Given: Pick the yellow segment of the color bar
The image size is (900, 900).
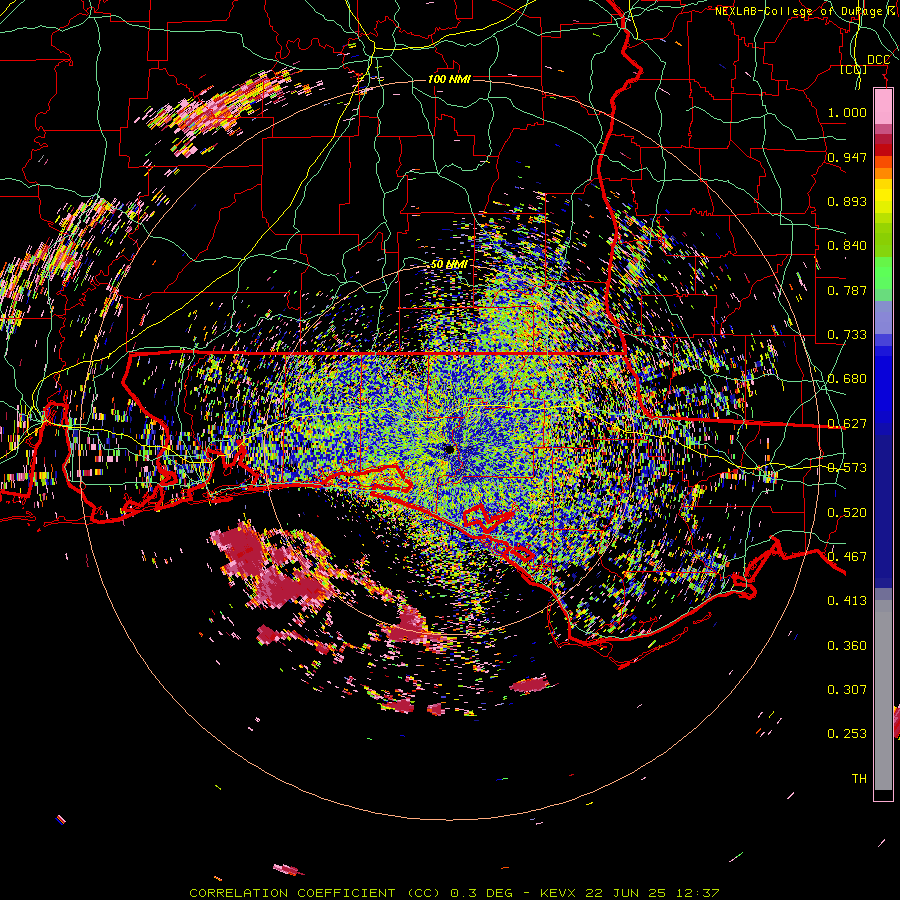Looking at the screenshot, I should [883, 197].
